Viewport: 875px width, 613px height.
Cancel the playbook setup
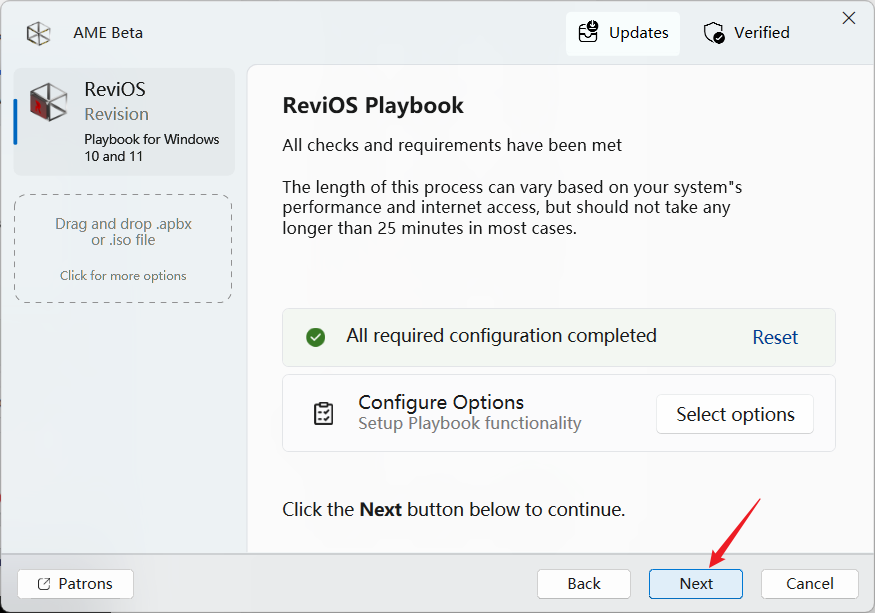pyautogui.click(x=810, y=584)
